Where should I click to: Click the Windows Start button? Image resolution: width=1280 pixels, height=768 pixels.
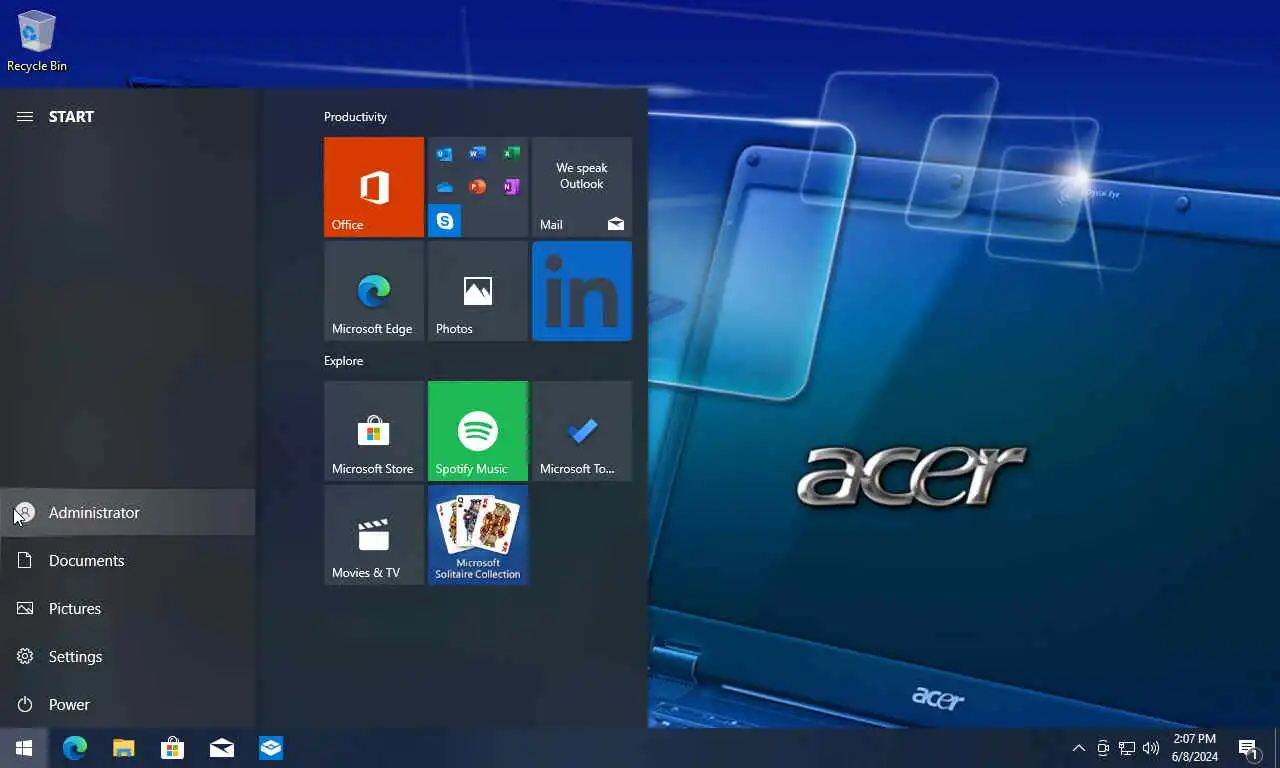pos(24,748)
